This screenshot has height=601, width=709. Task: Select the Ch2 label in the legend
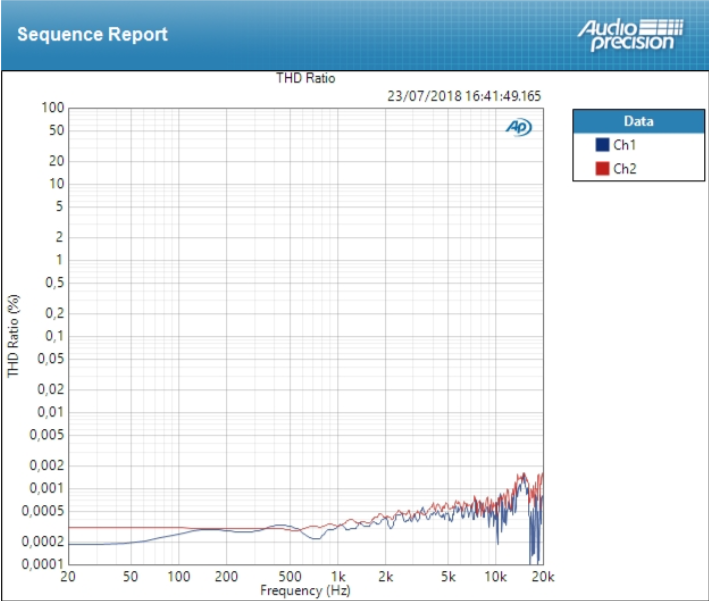[623, 168]
